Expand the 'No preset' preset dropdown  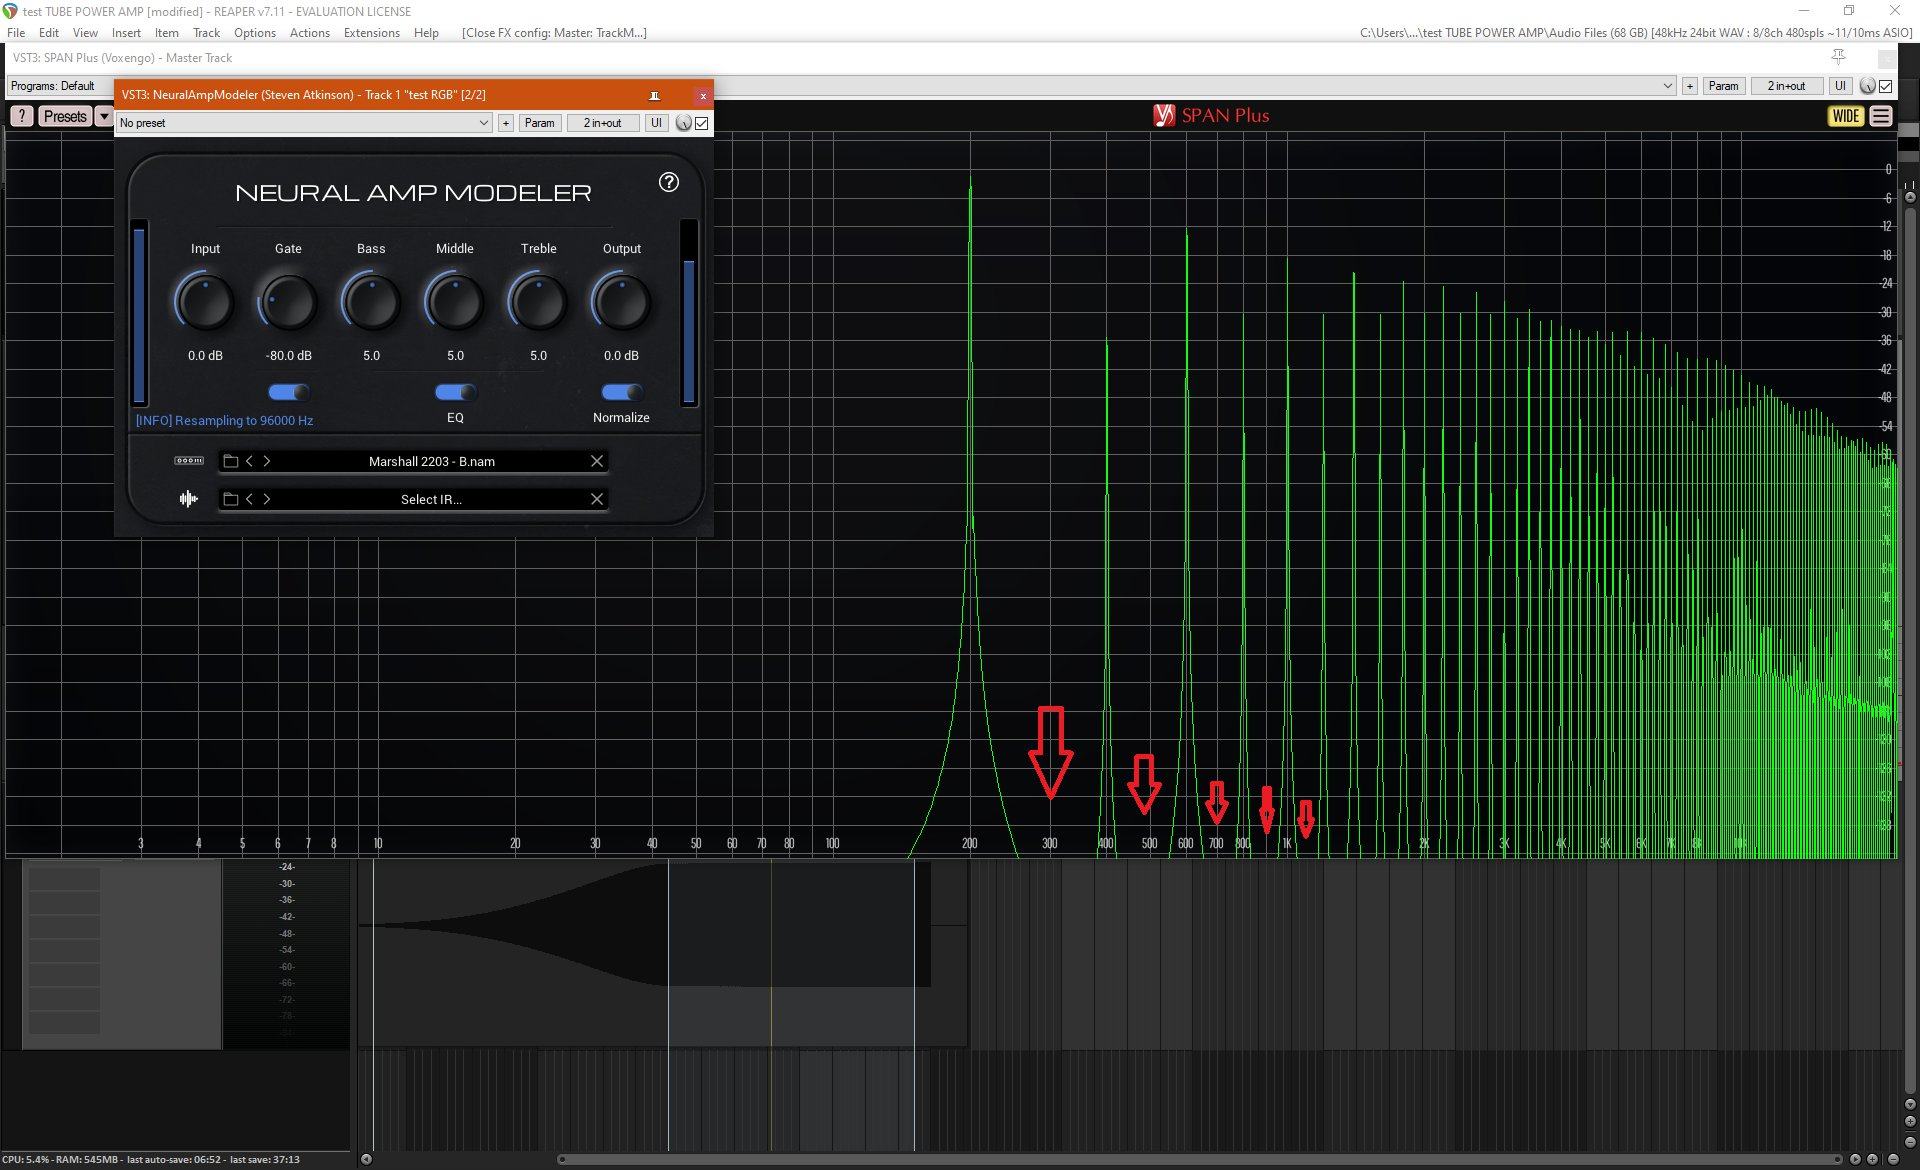483,123
